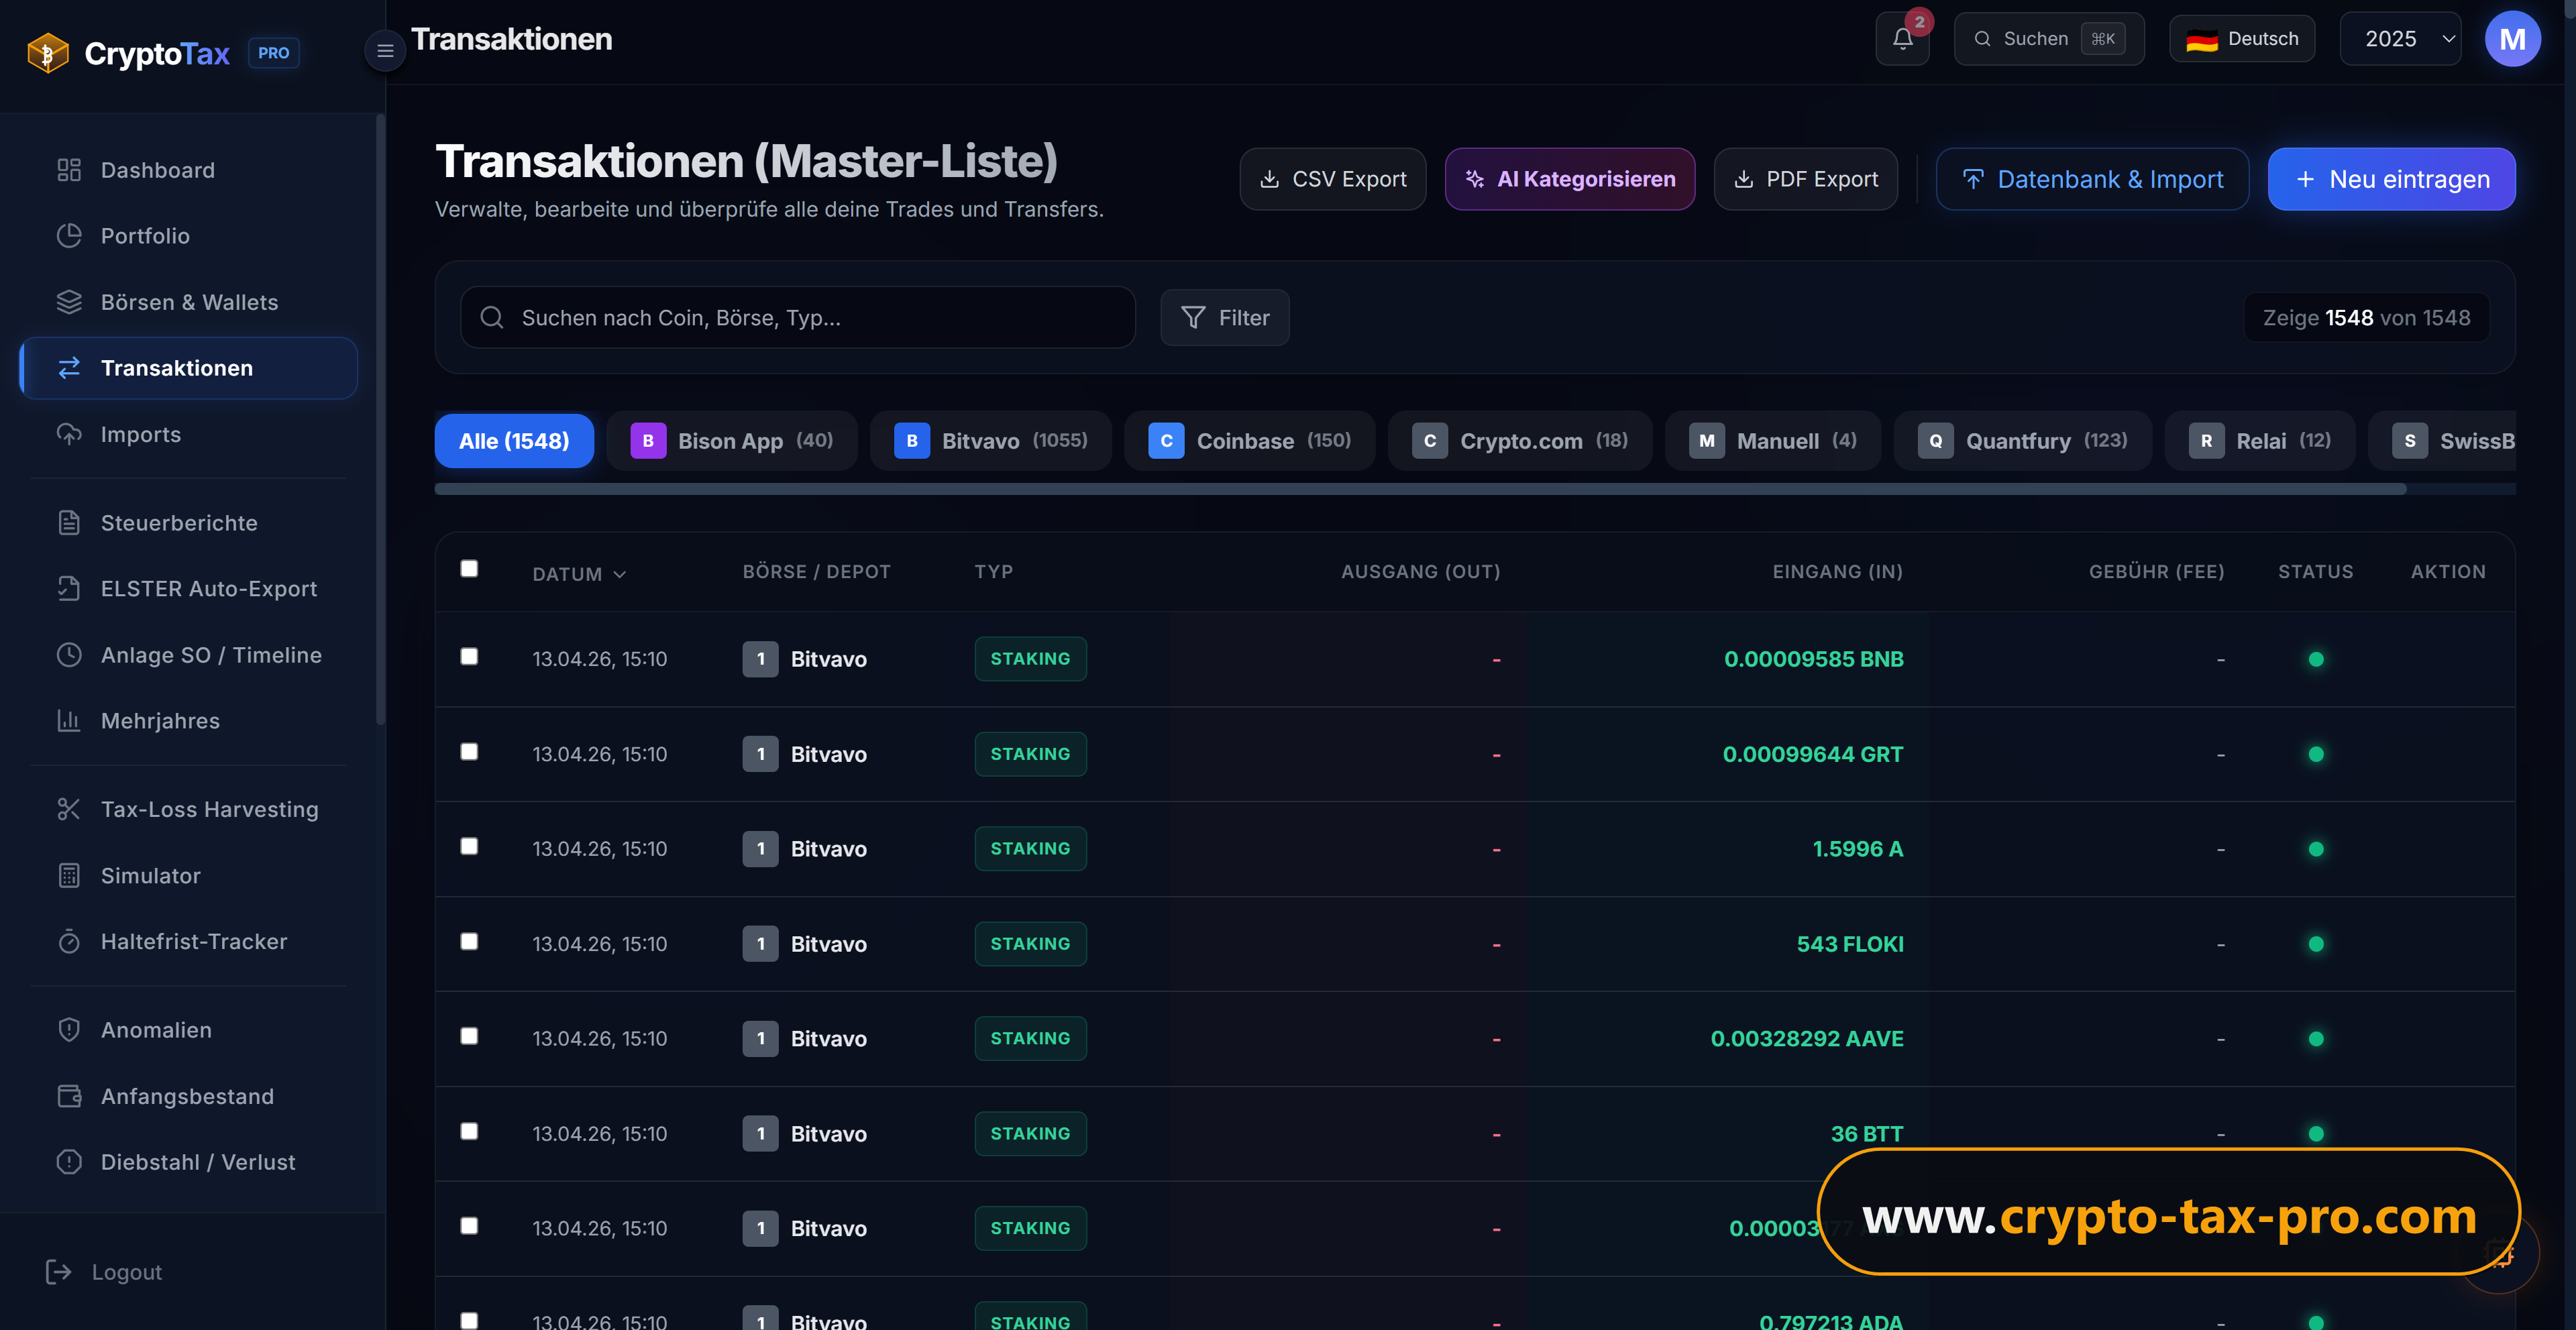Click AI Kategorisieren button
Screen dimensions: 2576x1330
1569,179
